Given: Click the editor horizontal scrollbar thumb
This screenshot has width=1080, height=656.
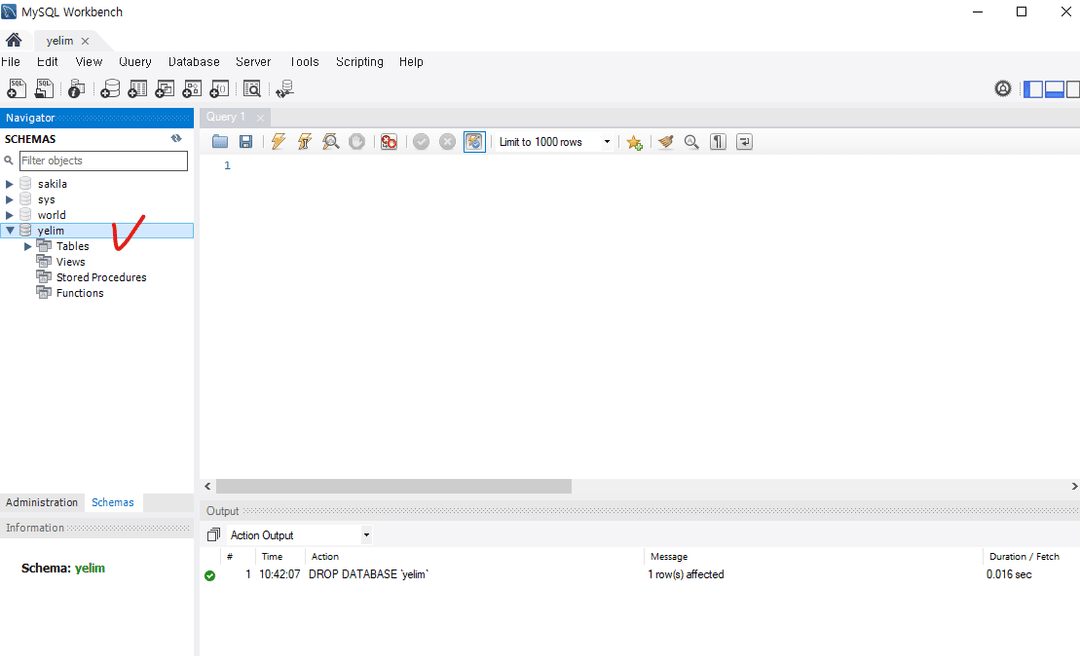Looking at the screenshot, I should [x=393, y=486].
